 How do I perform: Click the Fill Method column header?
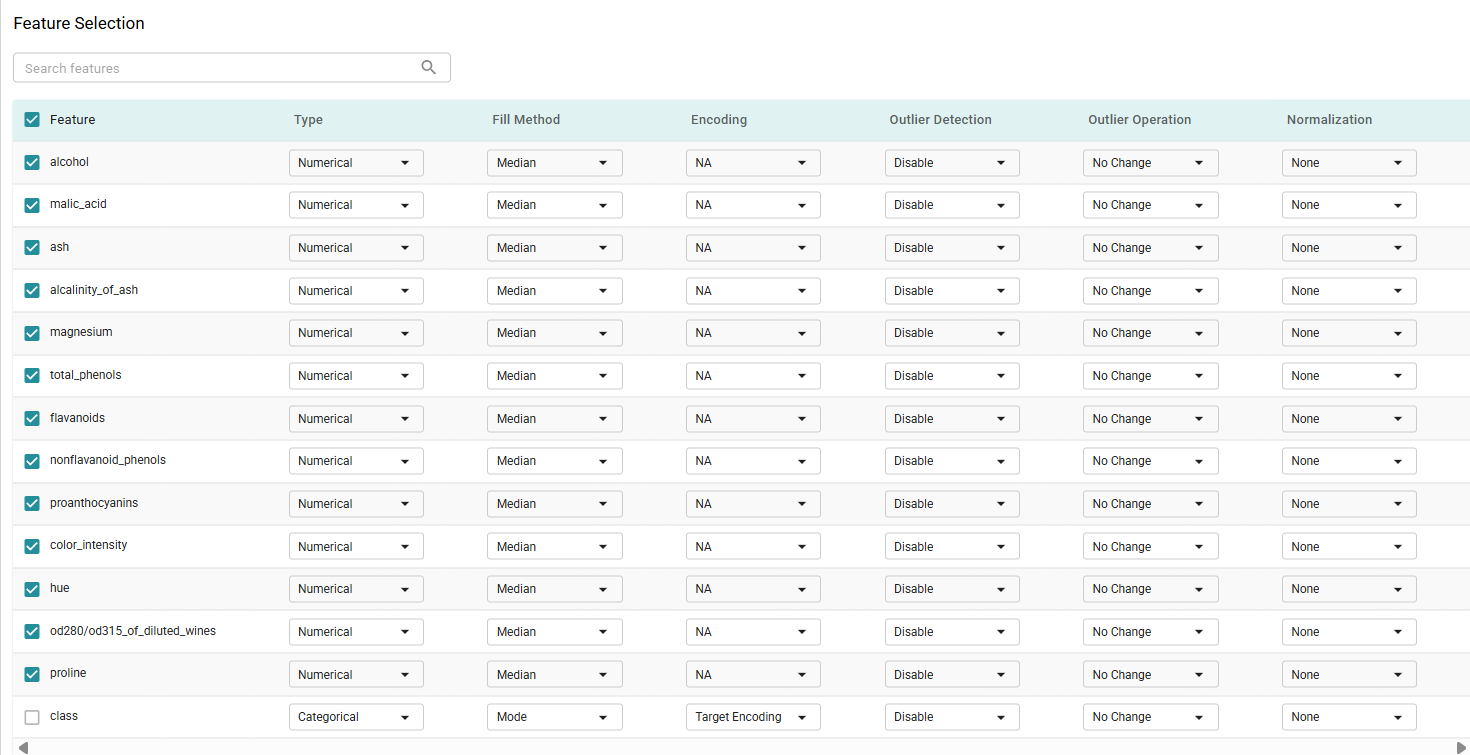point(526,120)
